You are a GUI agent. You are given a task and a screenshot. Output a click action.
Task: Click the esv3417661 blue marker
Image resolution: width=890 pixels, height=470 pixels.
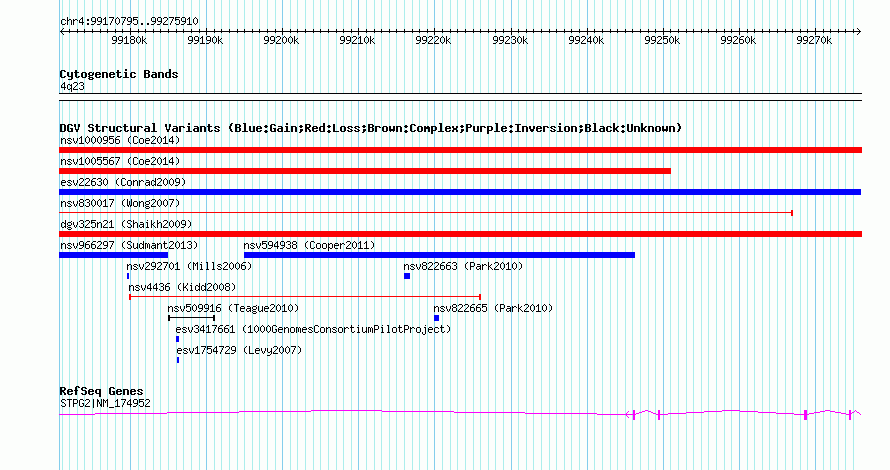(x=178, y=339)
